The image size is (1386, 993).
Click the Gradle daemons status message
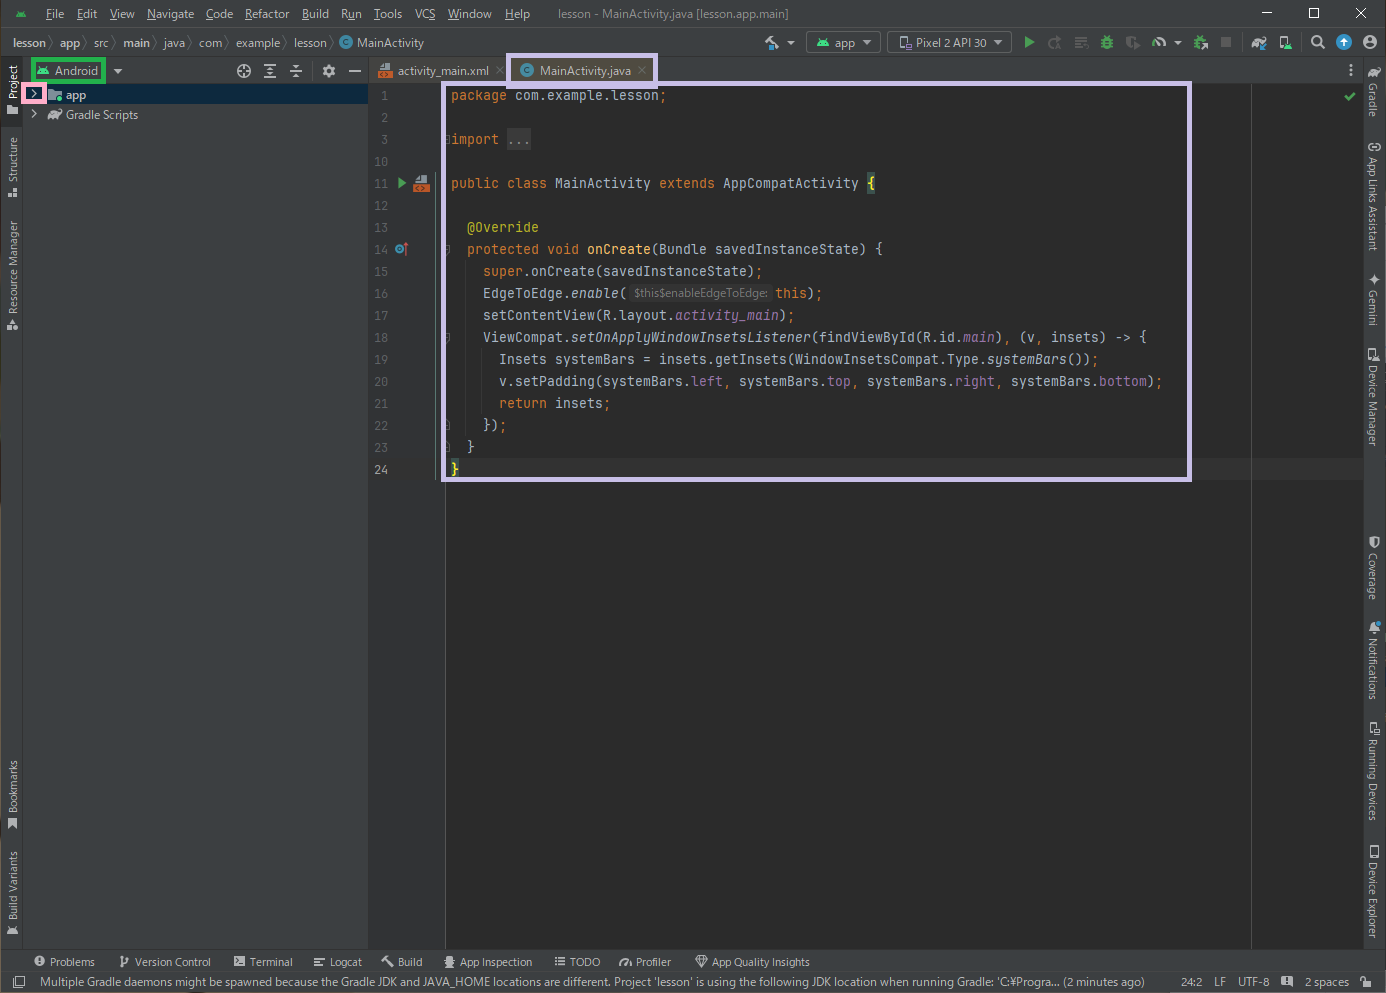[592, 982]
